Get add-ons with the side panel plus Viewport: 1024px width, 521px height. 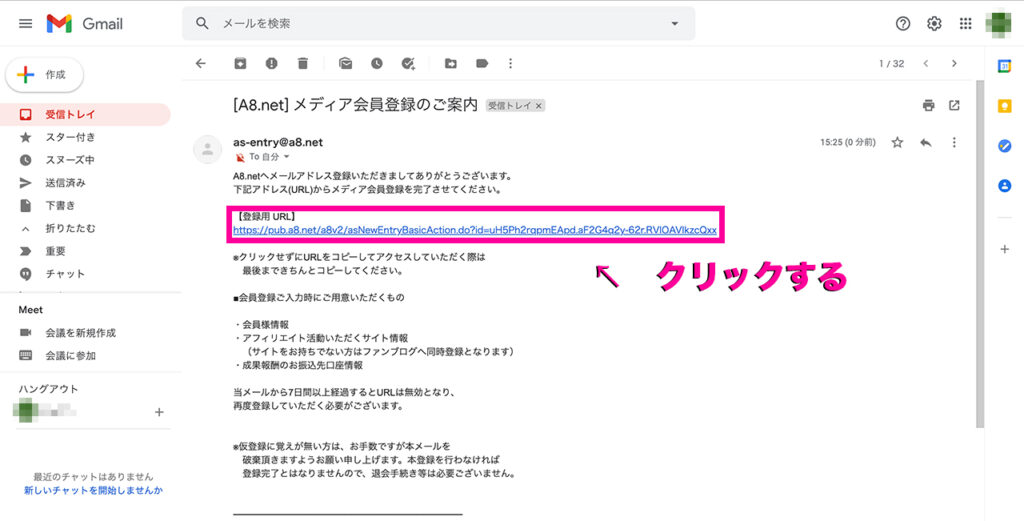tap(1004, 249)
